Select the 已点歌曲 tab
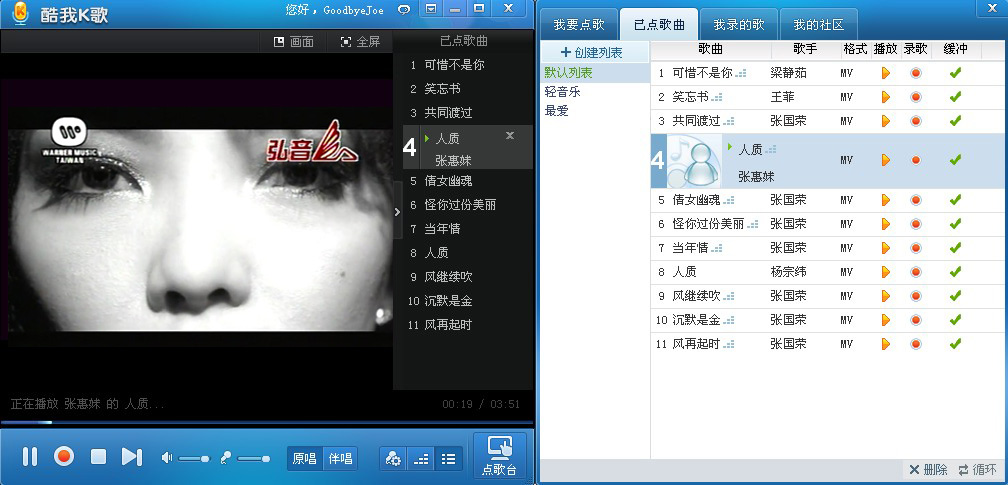 pyautogui.click(x=659, y=25)
